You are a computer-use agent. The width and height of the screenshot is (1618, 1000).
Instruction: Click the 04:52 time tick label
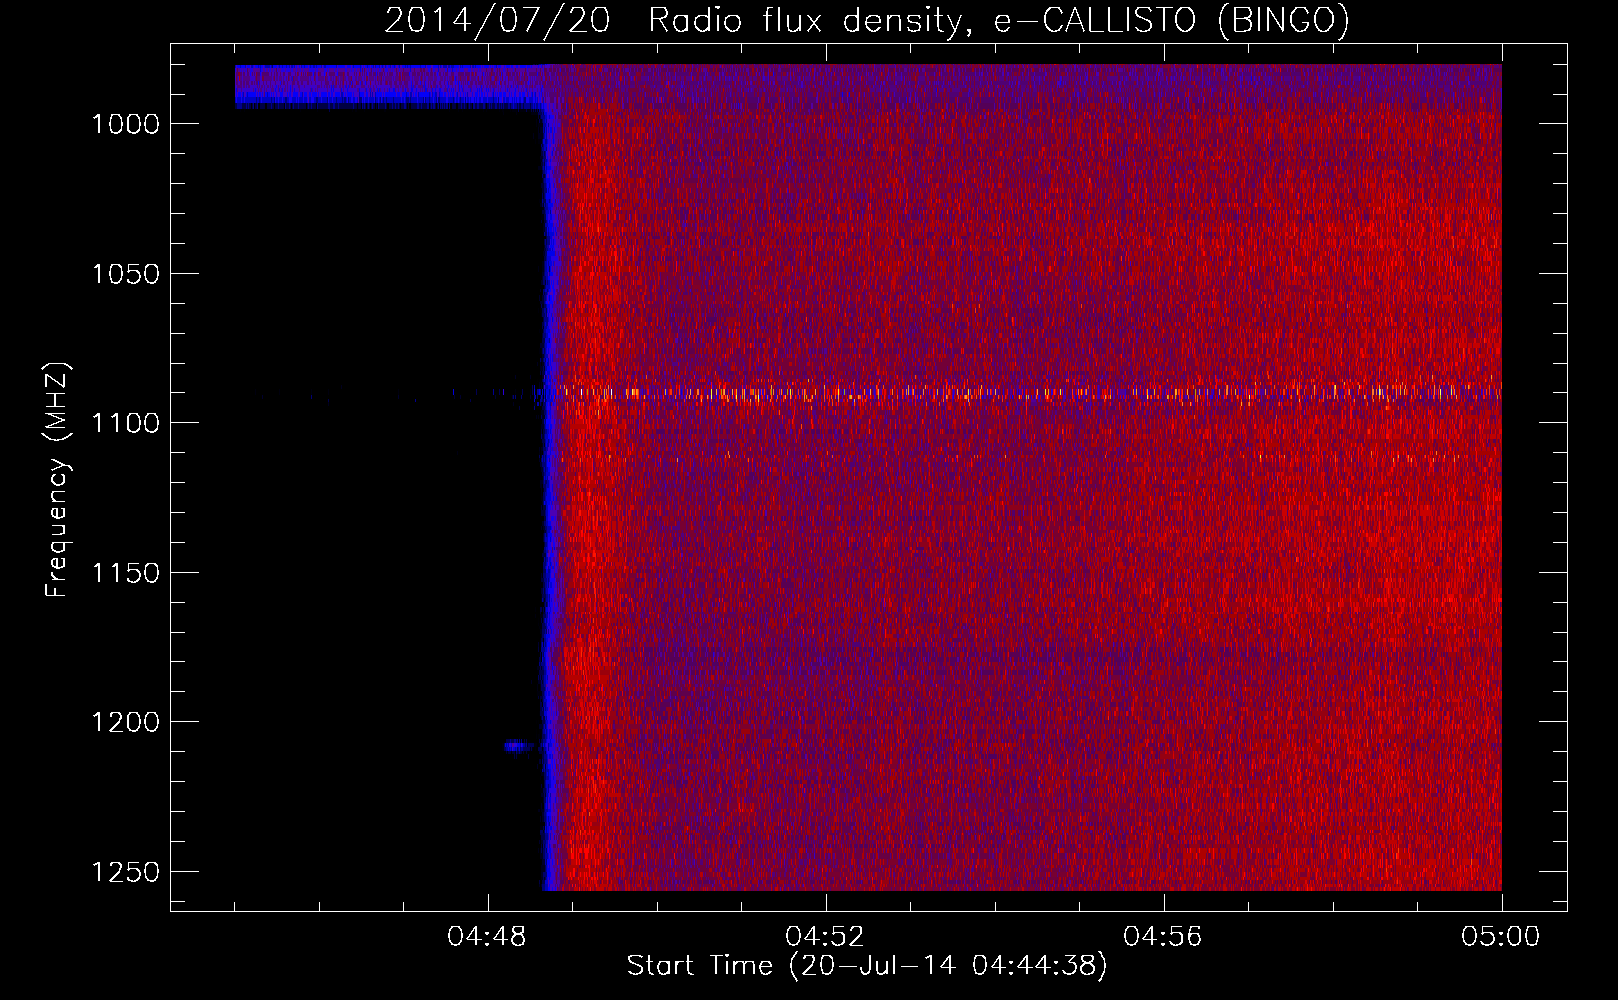click(825, 937)
